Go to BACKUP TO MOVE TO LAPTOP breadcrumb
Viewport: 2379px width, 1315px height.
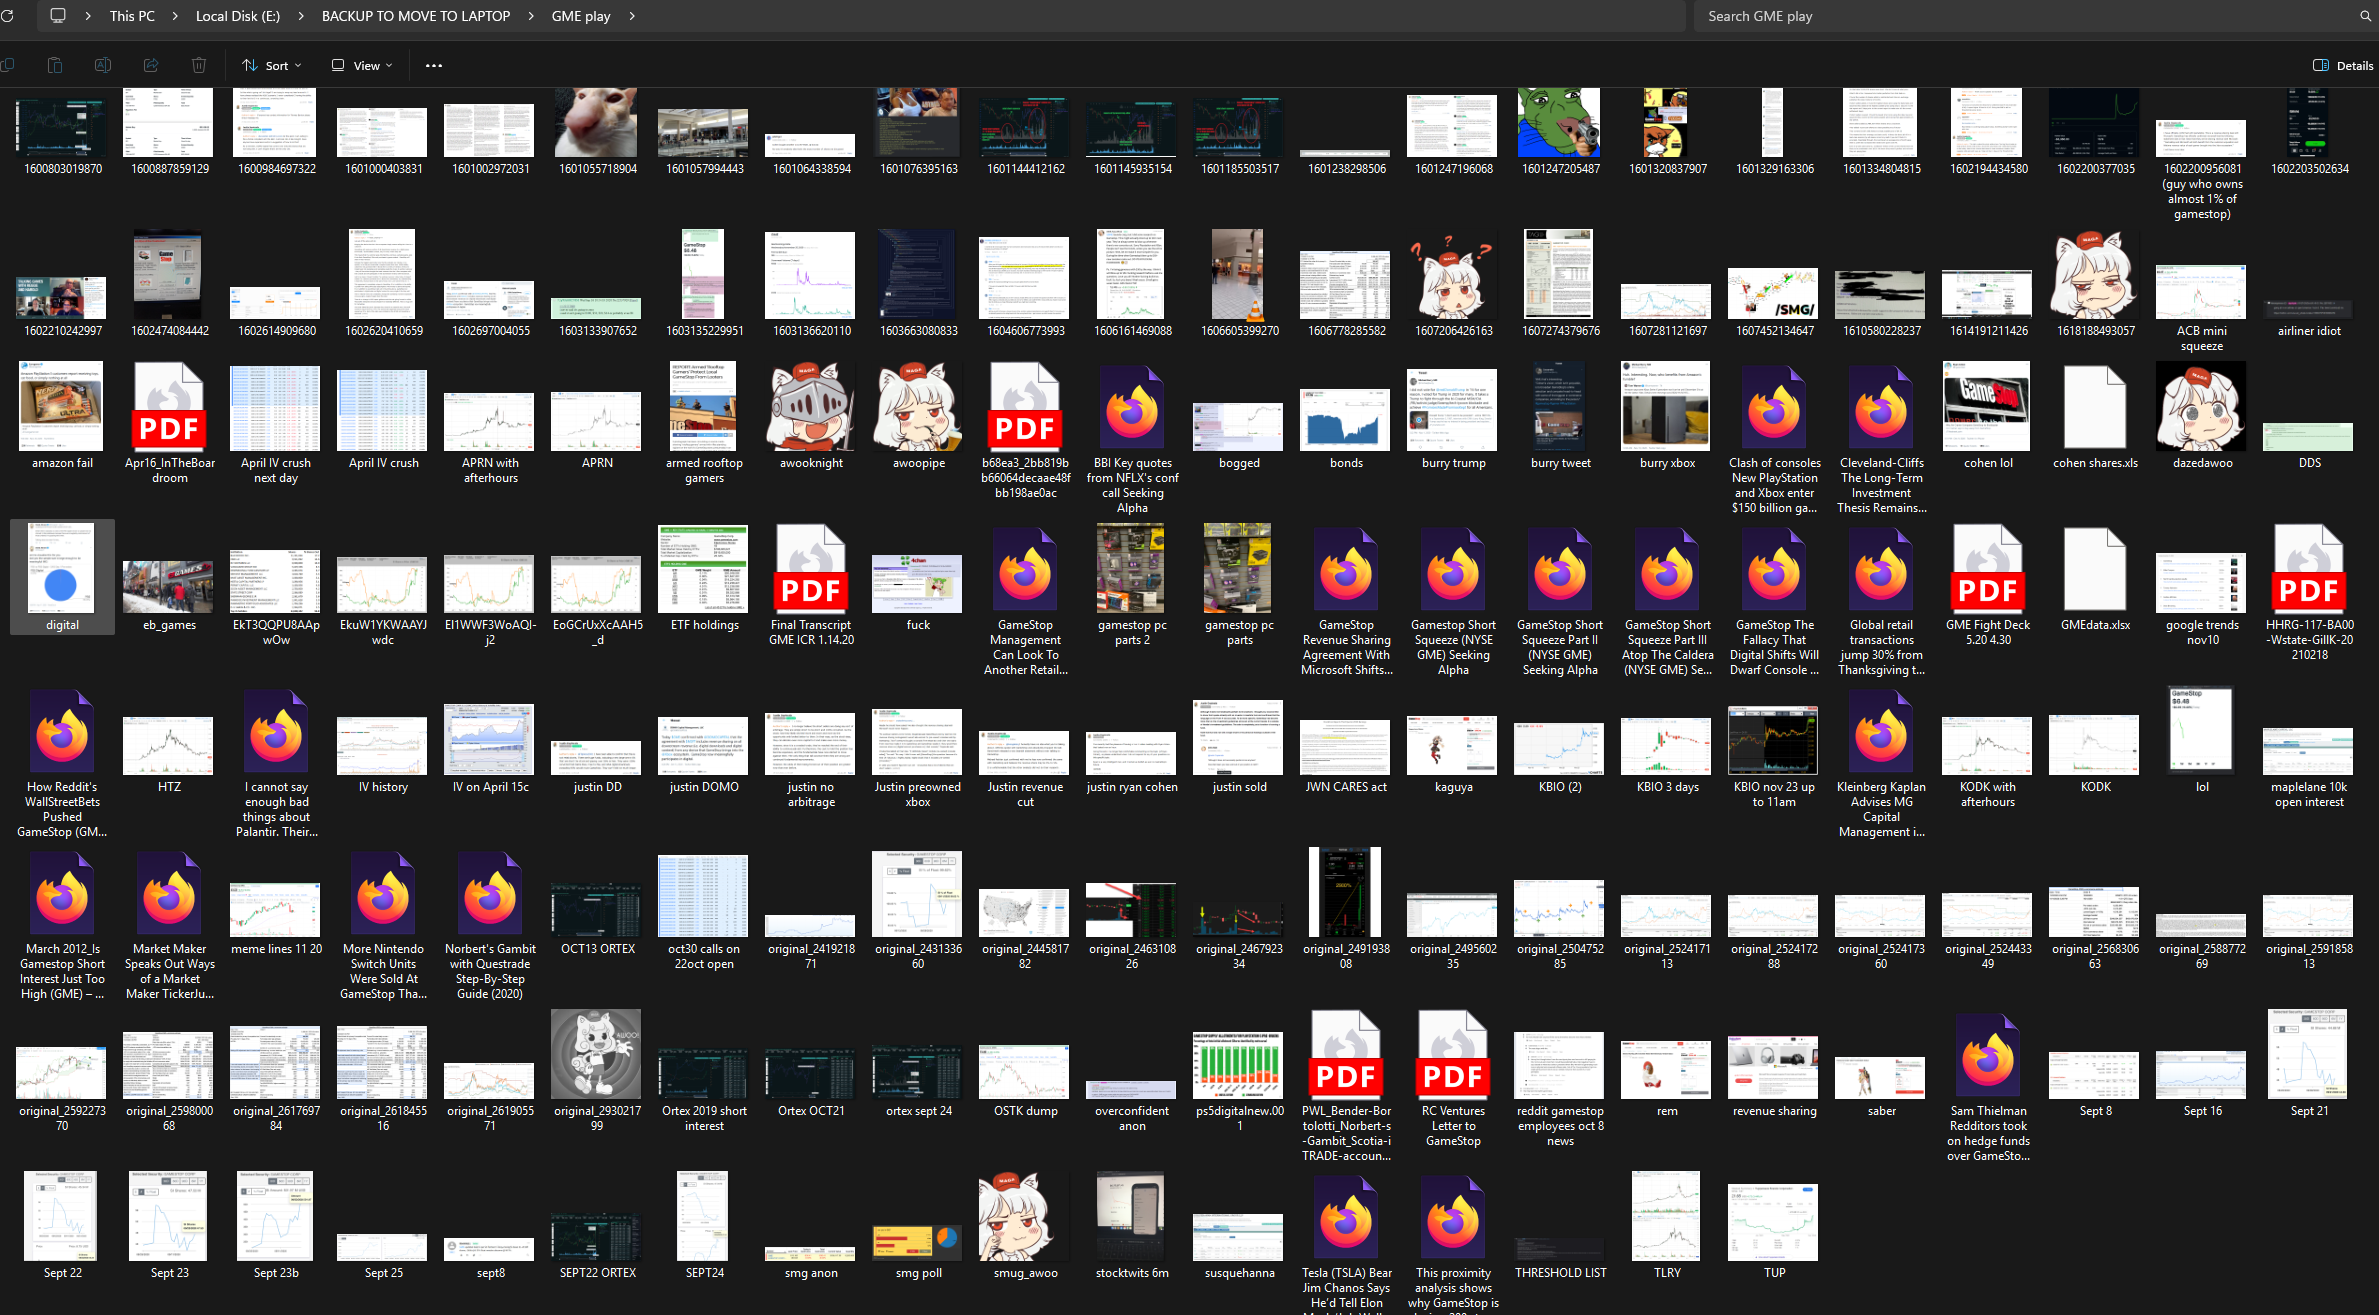coord(415,16)
